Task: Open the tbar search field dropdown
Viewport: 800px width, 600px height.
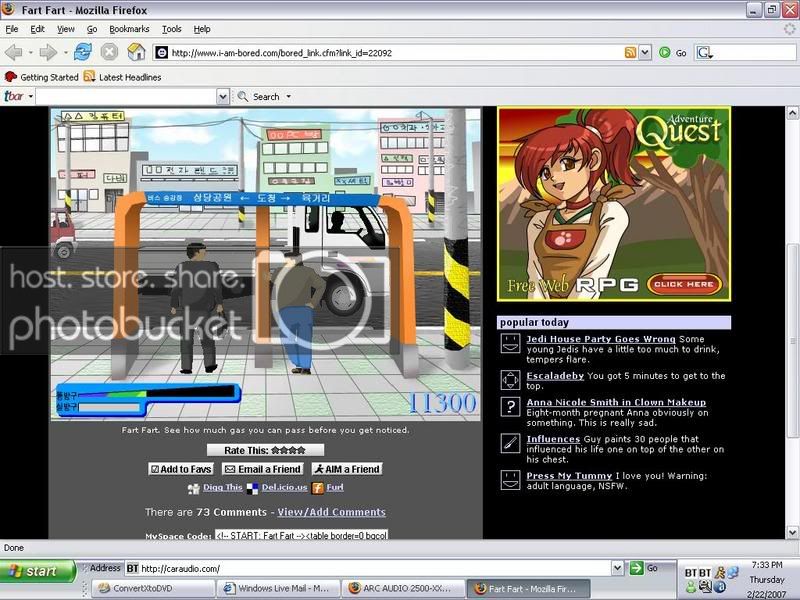Action: pyautogui.click(x=222, y=96)
